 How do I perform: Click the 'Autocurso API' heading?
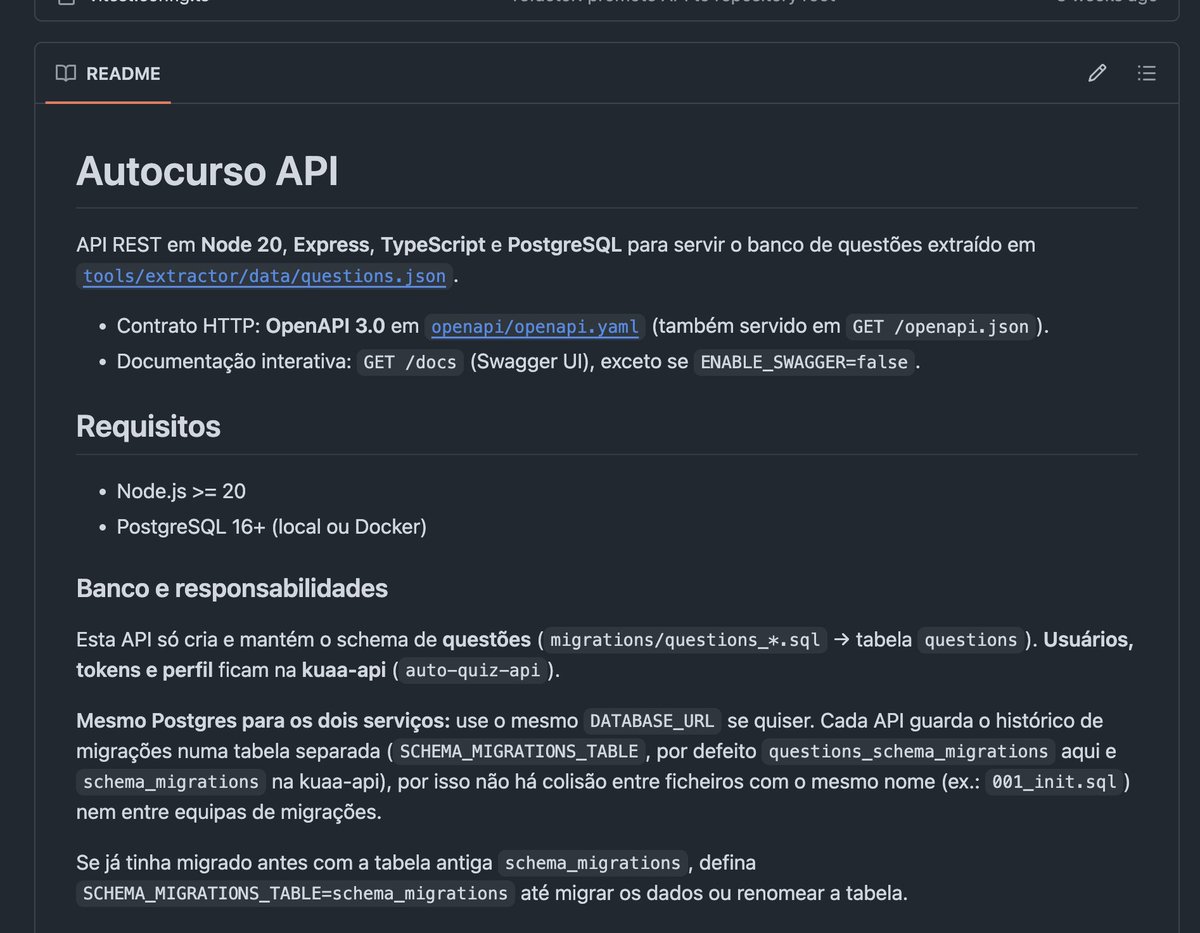(x=206, y=172)
